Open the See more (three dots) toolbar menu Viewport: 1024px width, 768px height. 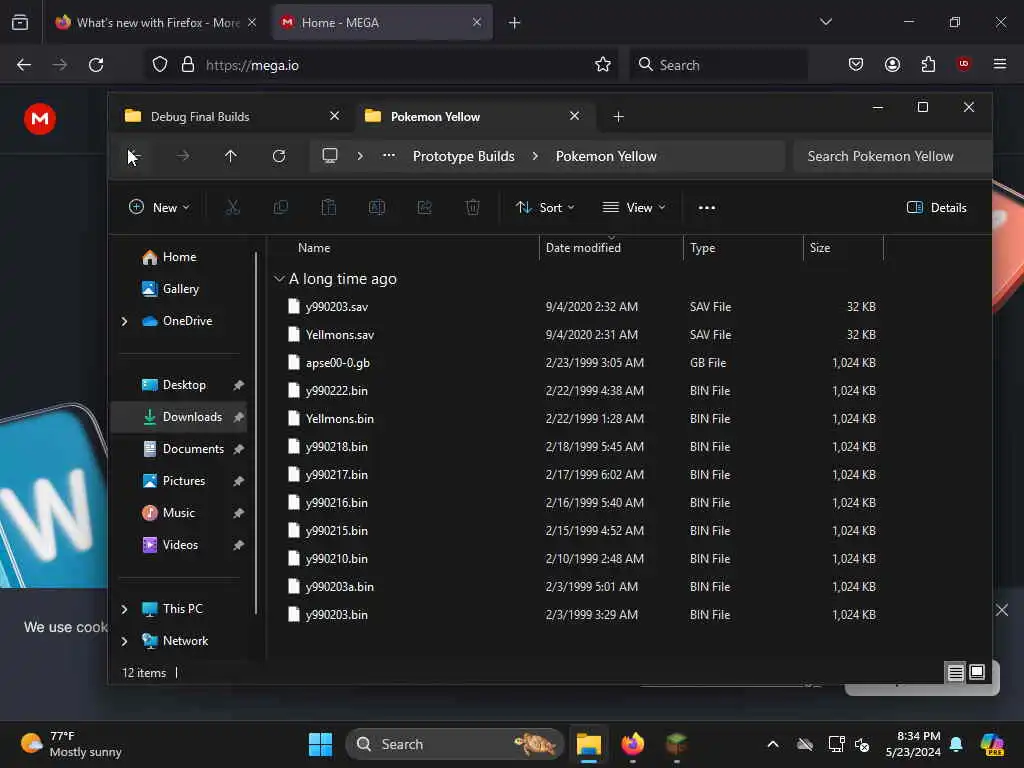[x=707, y=208]
